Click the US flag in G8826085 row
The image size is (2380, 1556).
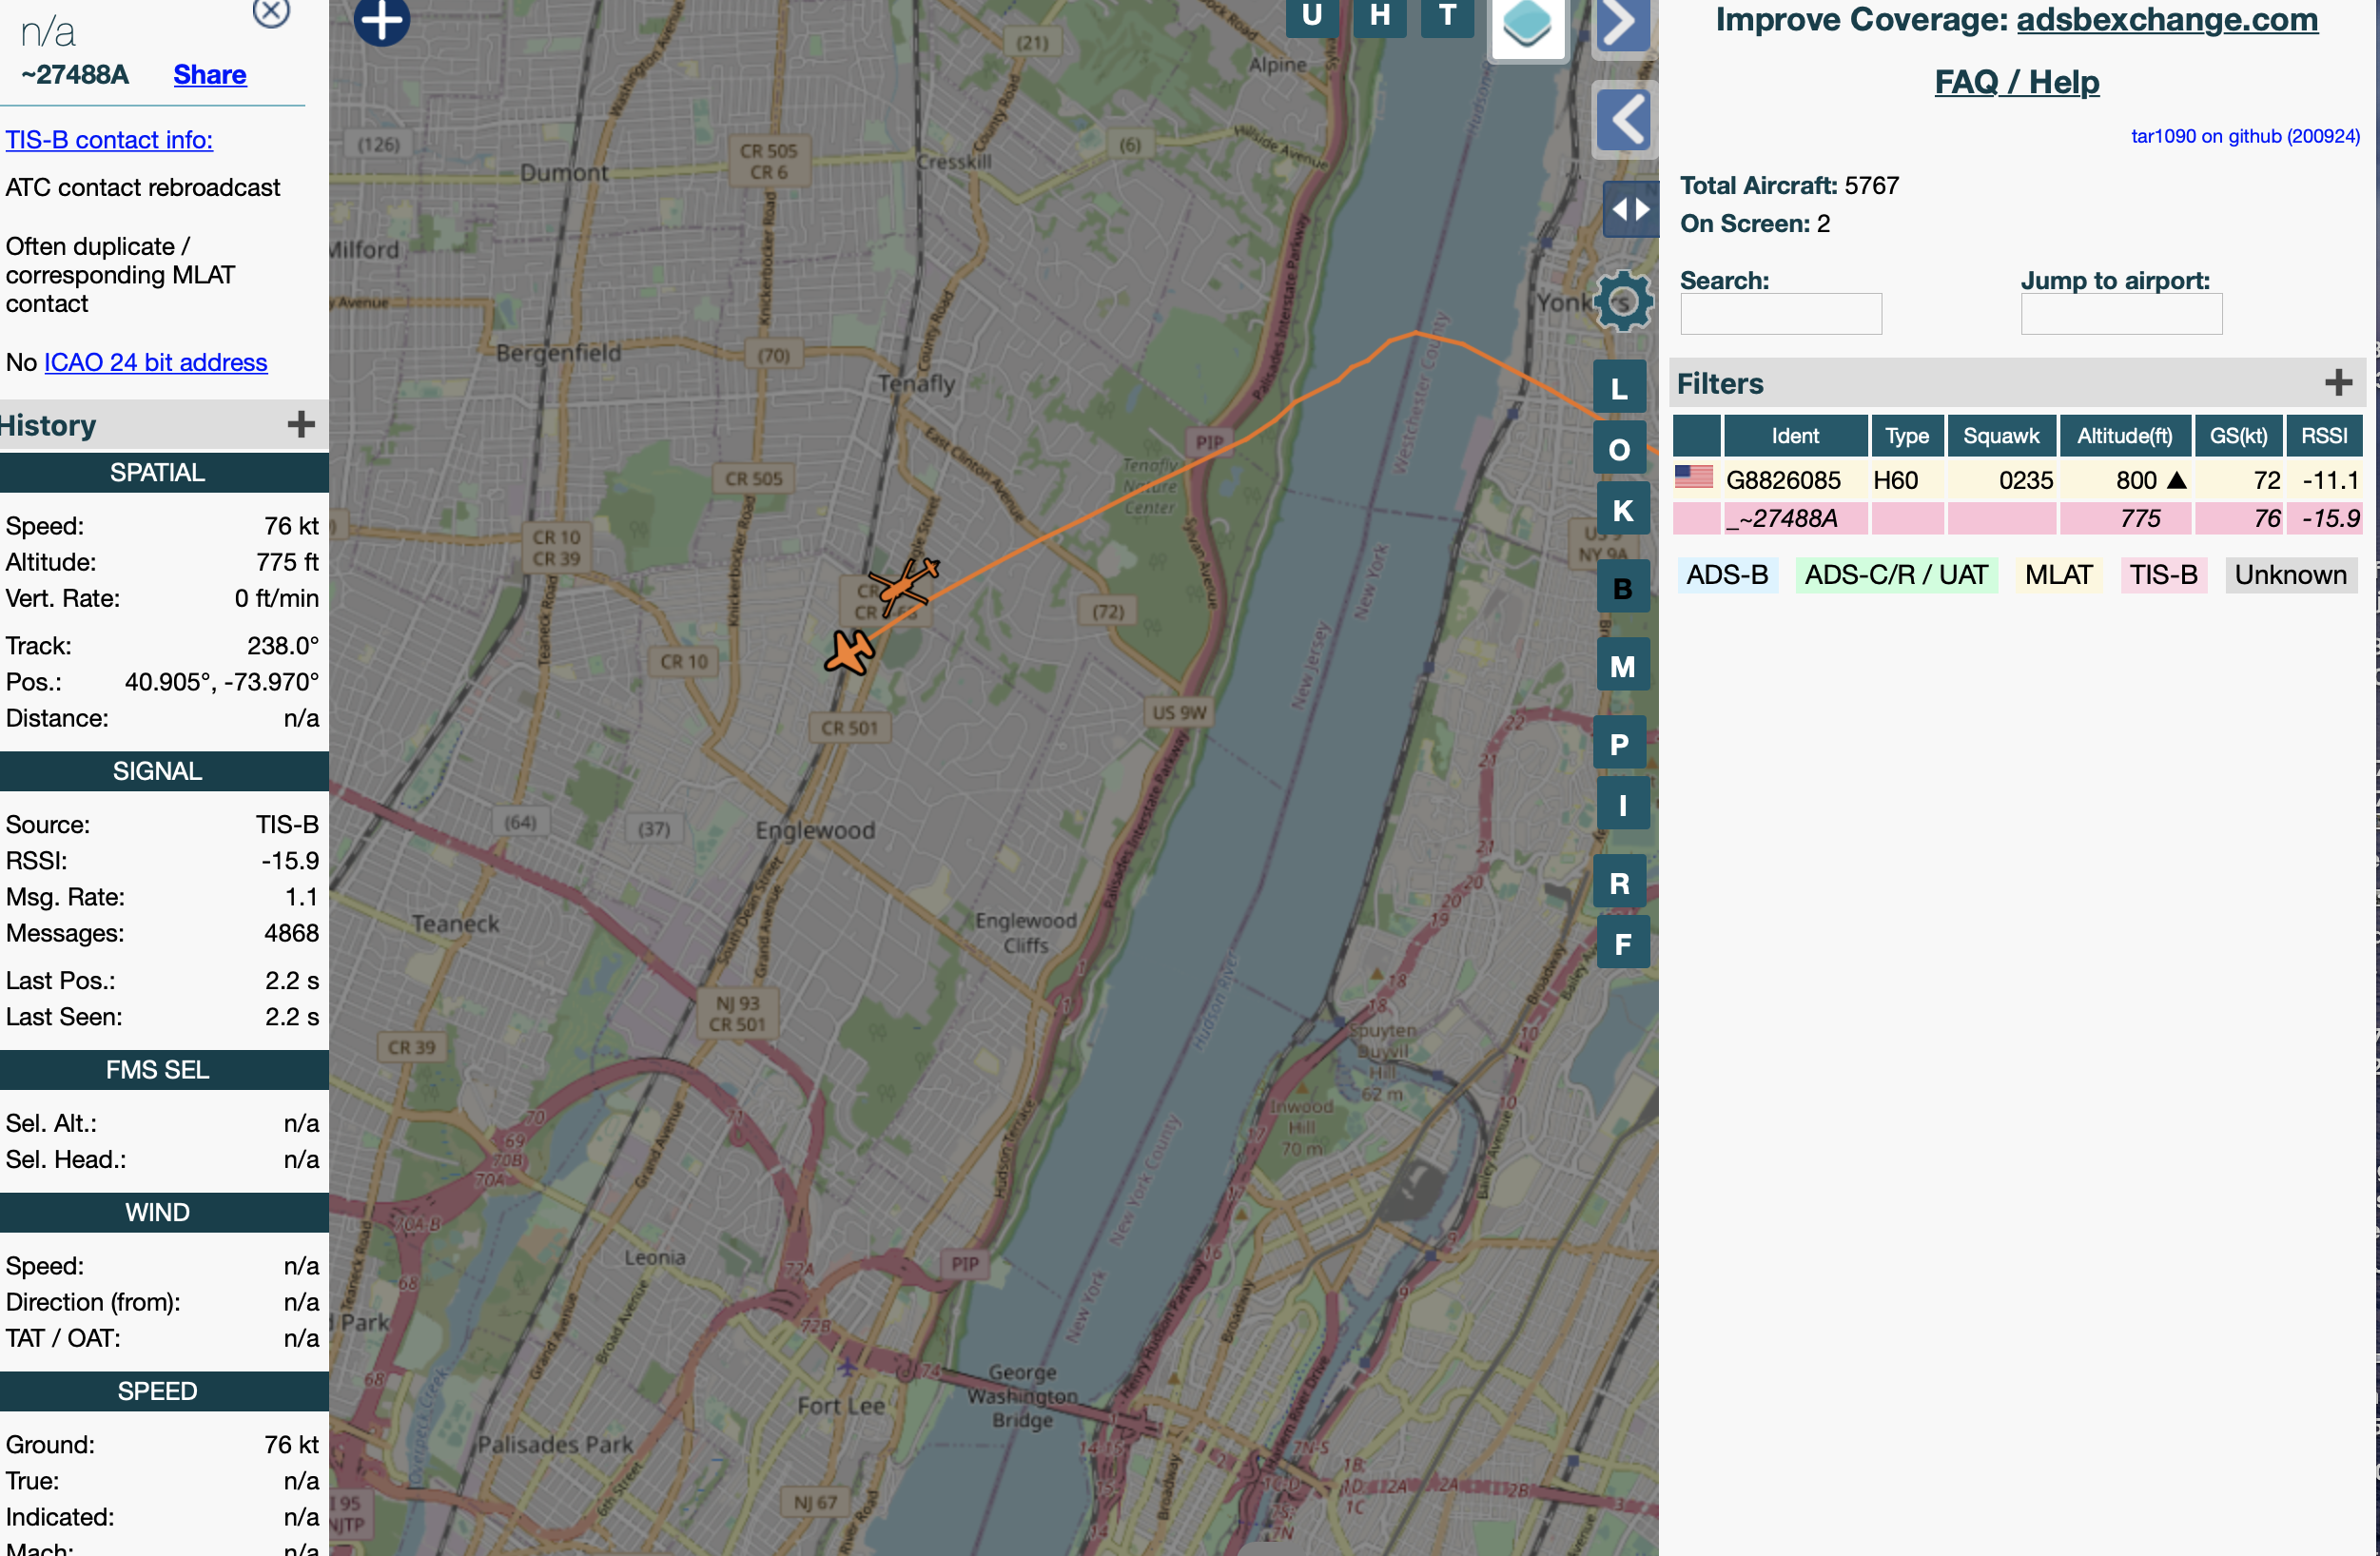(x=1694, y=477)
